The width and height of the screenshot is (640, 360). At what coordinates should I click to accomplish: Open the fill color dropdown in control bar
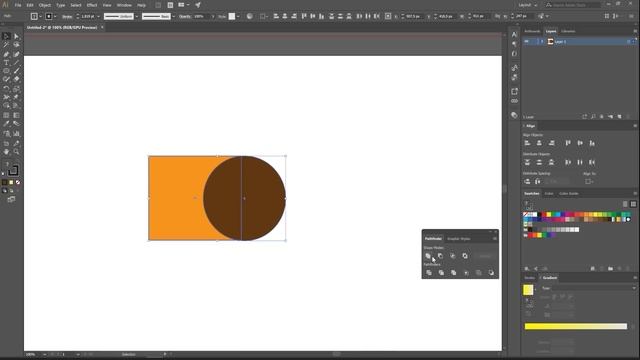40,16
